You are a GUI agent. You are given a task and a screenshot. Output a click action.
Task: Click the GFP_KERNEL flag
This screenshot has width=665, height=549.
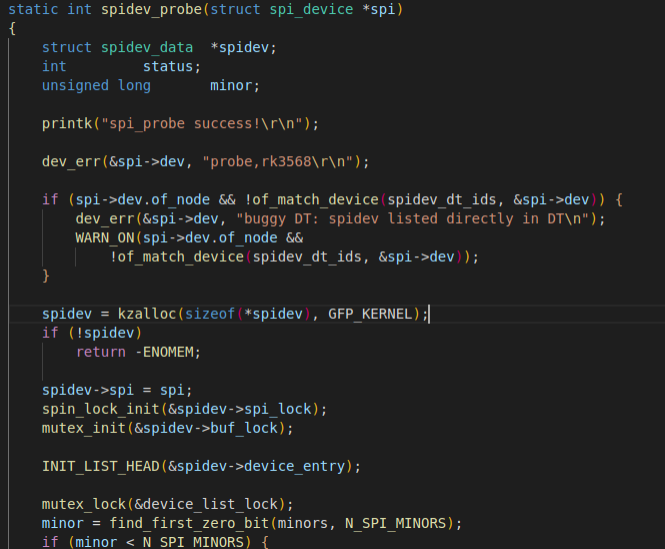click(370, 314)
